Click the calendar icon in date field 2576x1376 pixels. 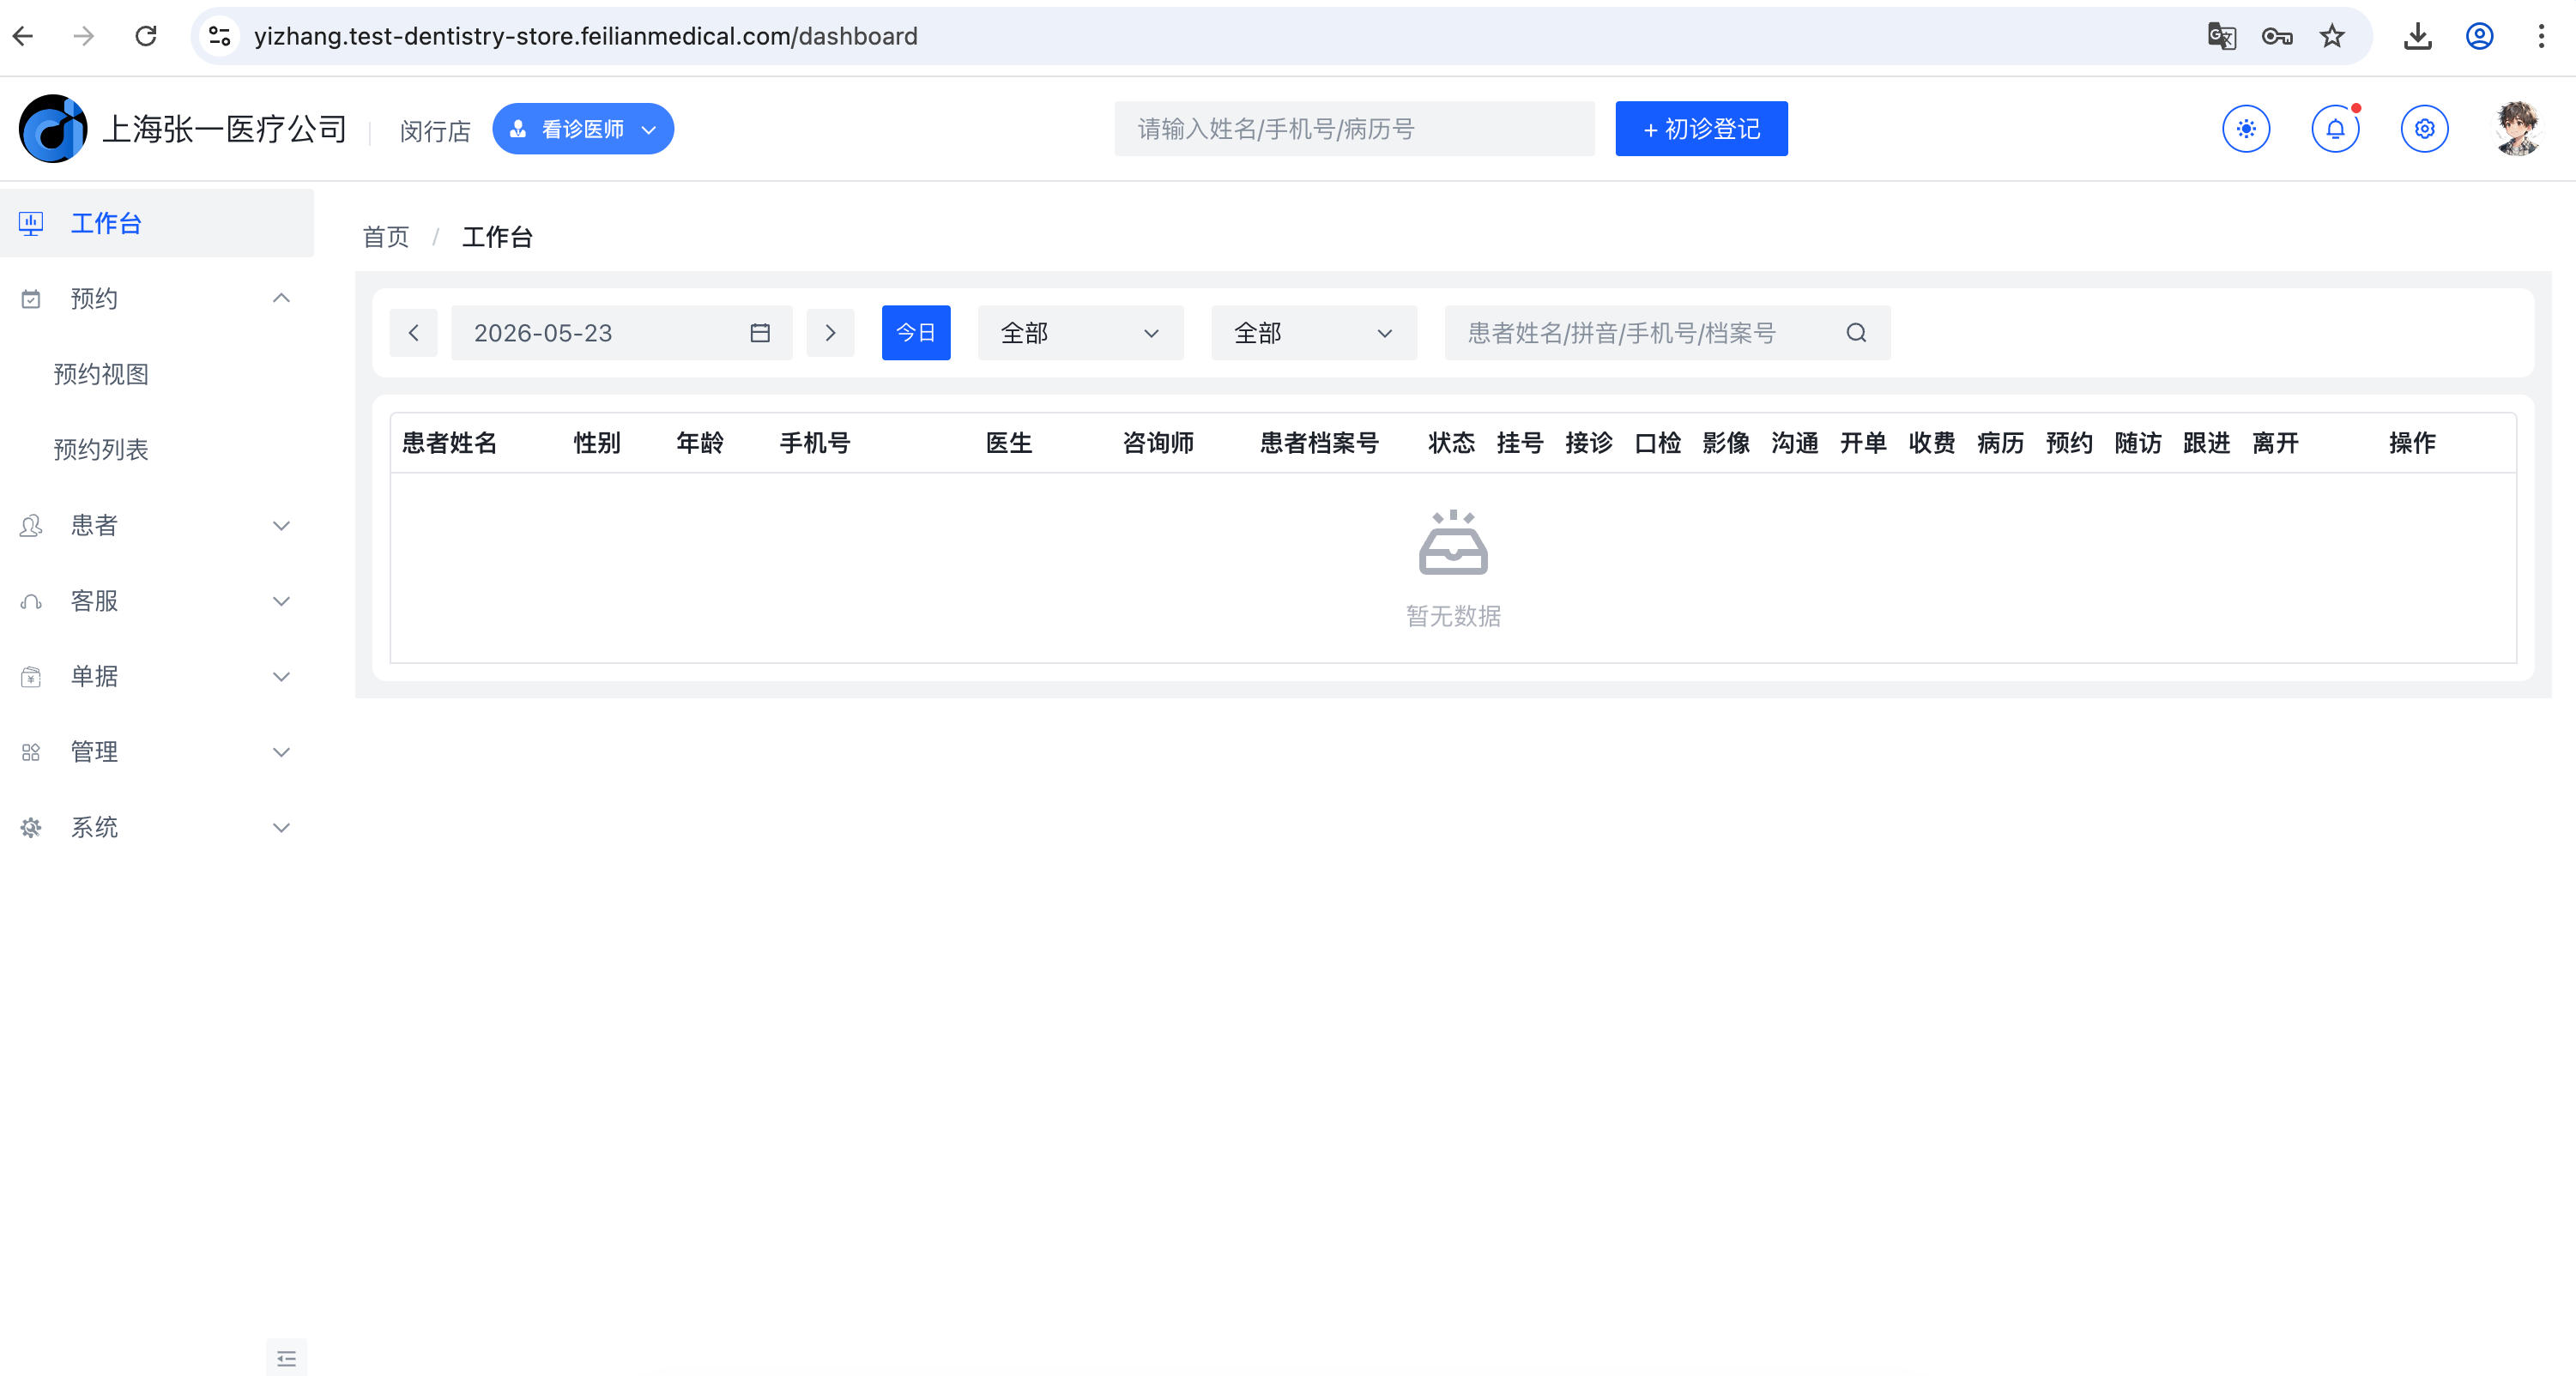(x=760, y=333)
